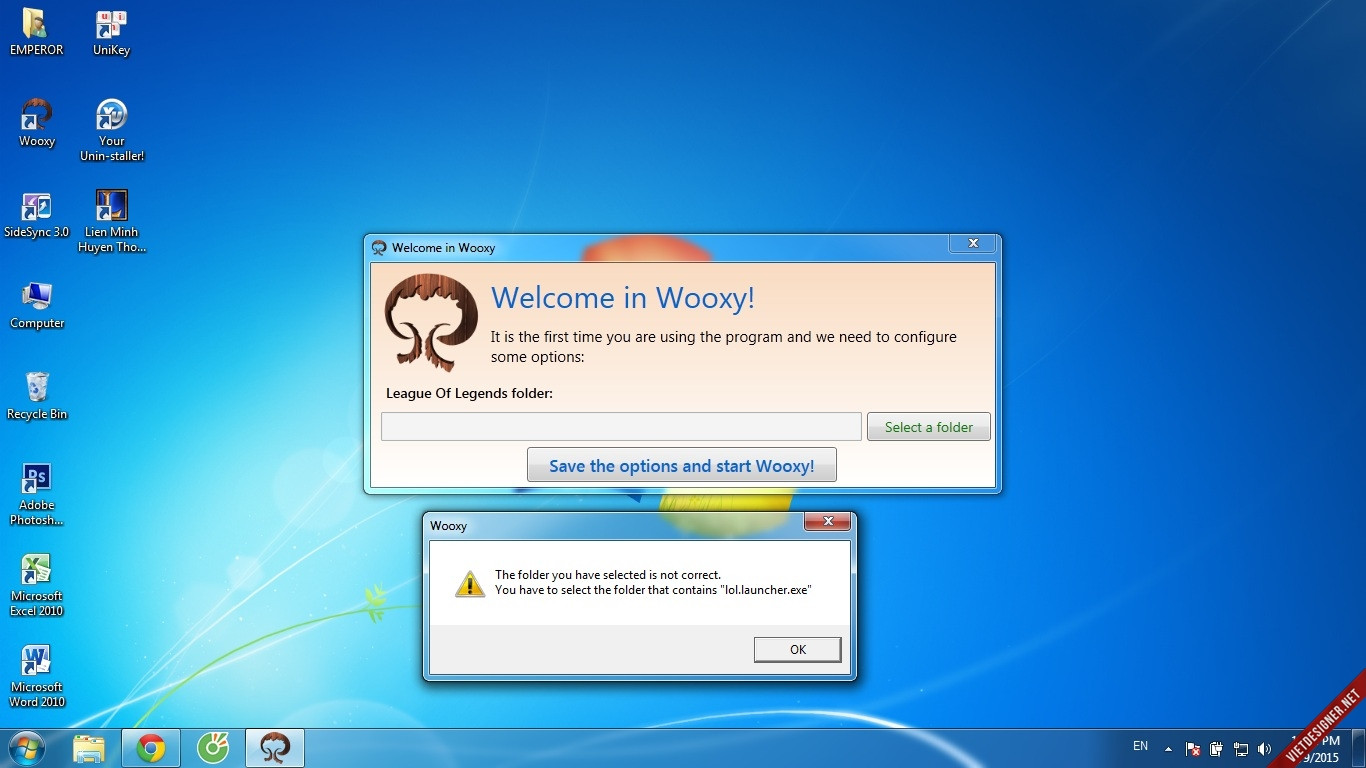This screenshot has height=768, width=1366.
Task: Click OK in the Wooxy error dialog
Action: [x=797, y=650]
